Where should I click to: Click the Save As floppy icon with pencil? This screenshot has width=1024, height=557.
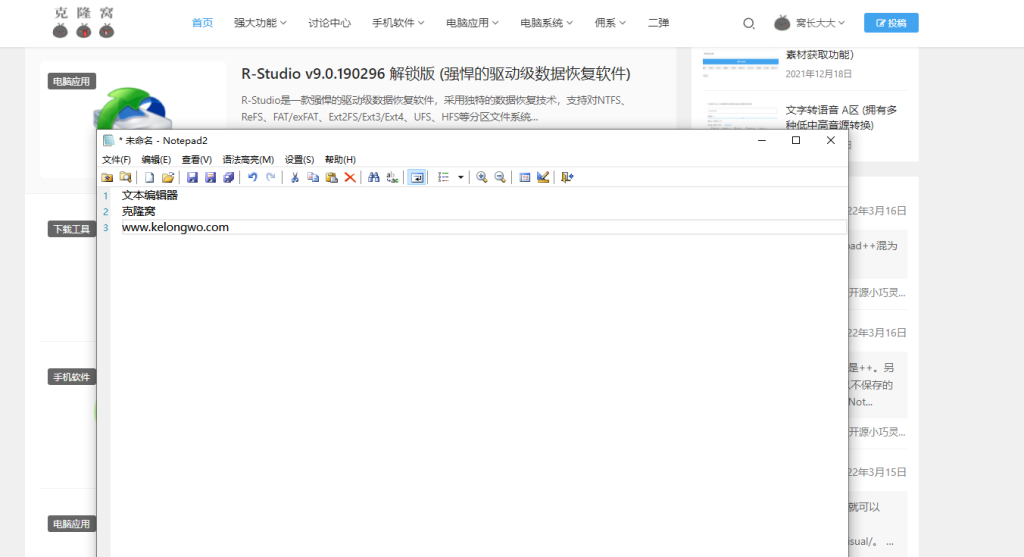tap(210, 178)
